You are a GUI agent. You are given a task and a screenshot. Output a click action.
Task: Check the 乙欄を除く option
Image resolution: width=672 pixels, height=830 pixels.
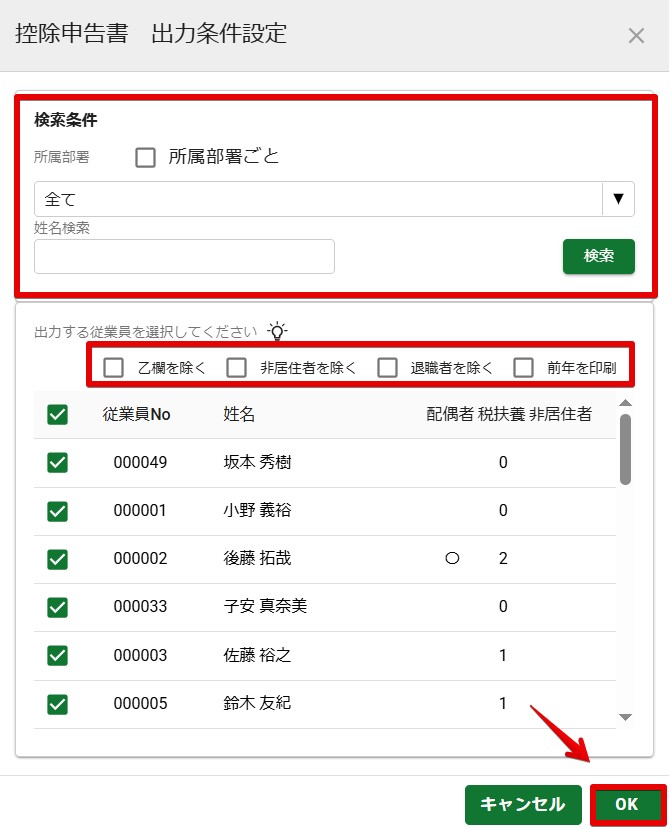[113, 367]
